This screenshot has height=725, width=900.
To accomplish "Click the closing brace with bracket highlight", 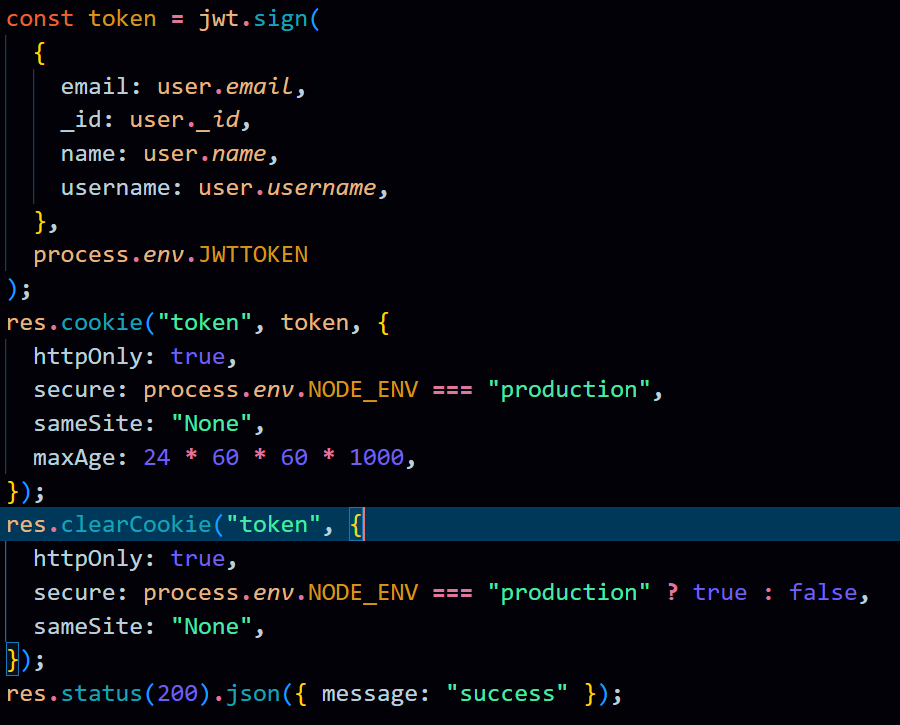I will coord(10,659).
